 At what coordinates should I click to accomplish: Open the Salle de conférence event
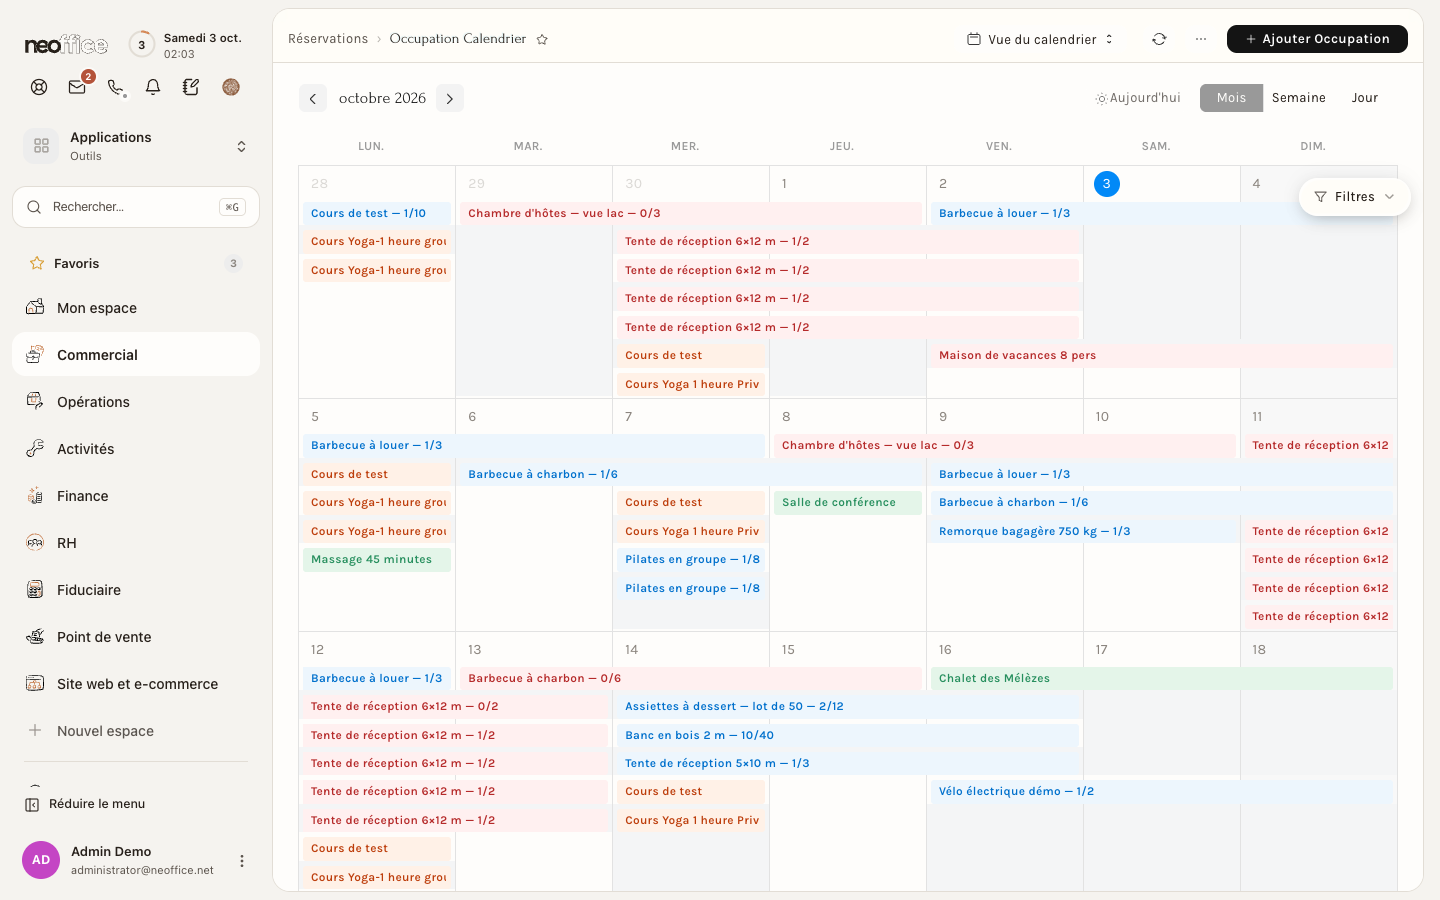tap(848, 503)
